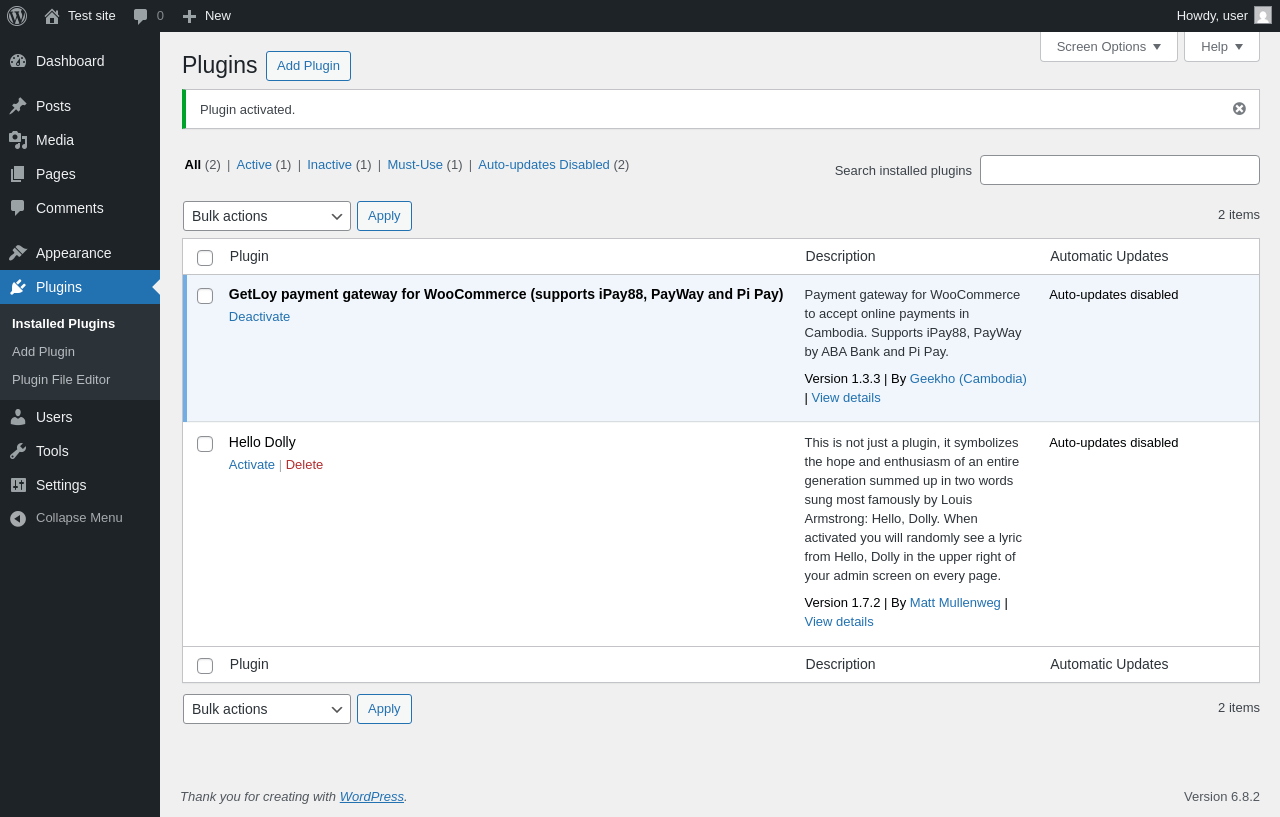The height and width of the screenshot is (817, 1280).
Task: Open the Dashboard icon in sidebar
Action: coord(18,61)
